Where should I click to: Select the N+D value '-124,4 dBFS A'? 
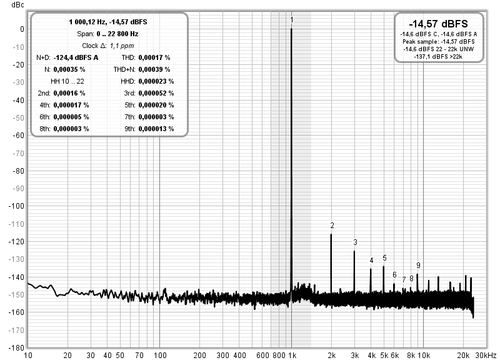pyautogui.click(x=76, y=58)
